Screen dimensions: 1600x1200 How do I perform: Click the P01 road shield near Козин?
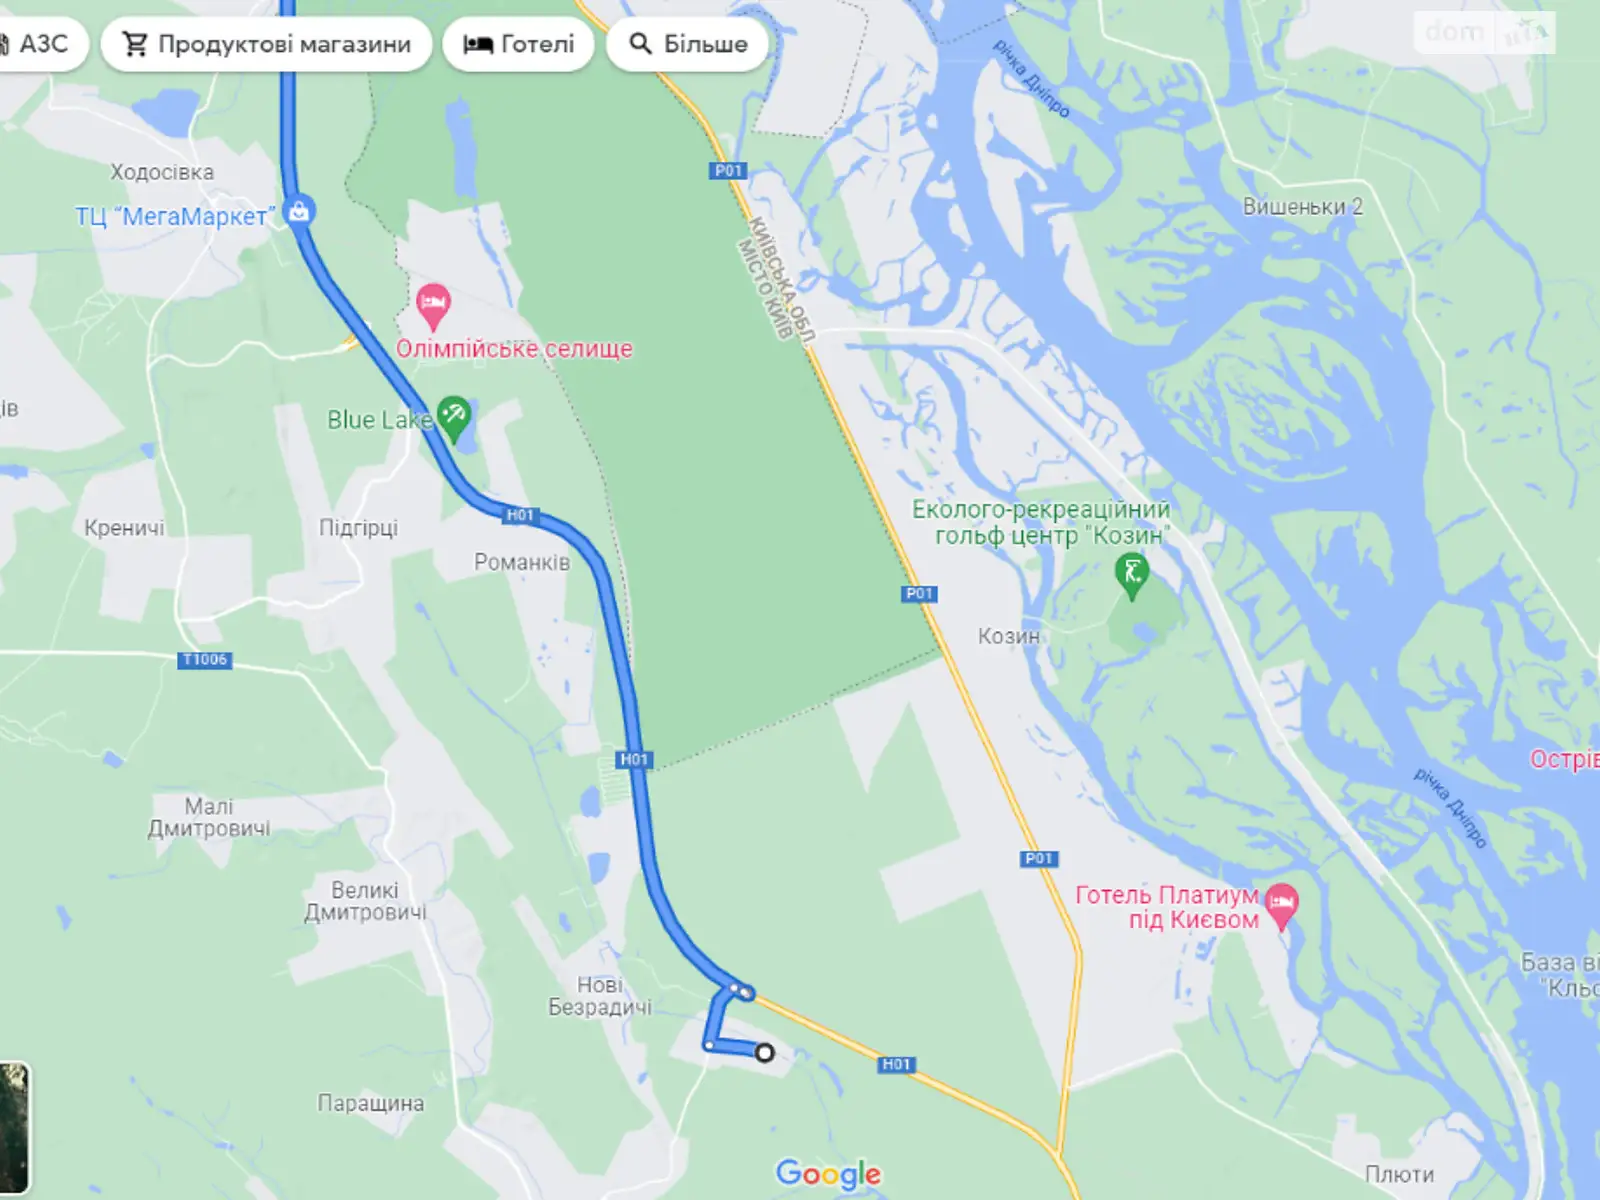click(920, 594)
